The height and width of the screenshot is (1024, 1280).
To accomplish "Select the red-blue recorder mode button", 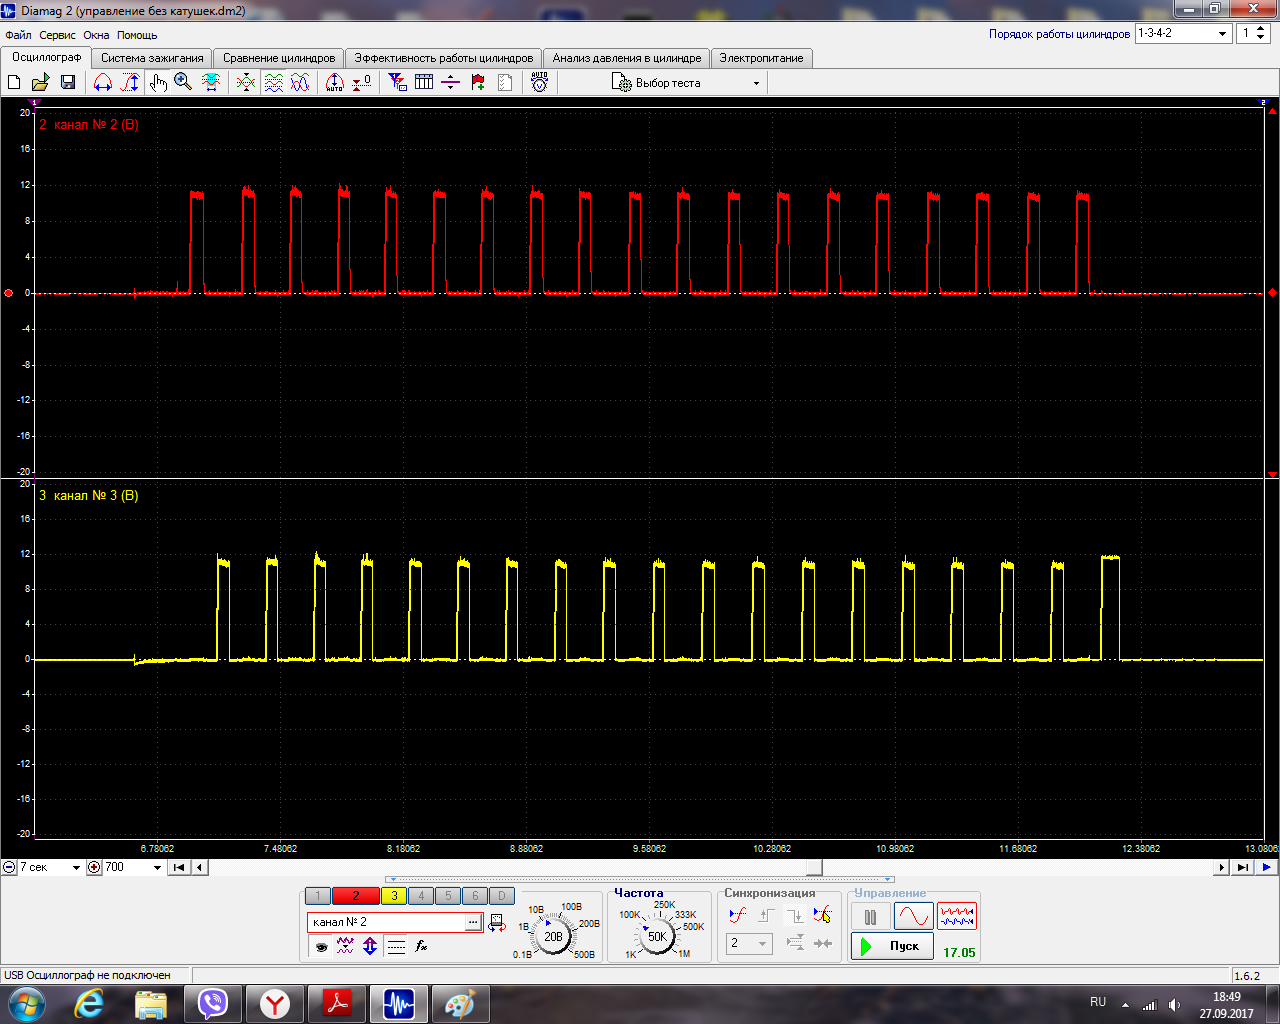I will [x=957, y=917].
